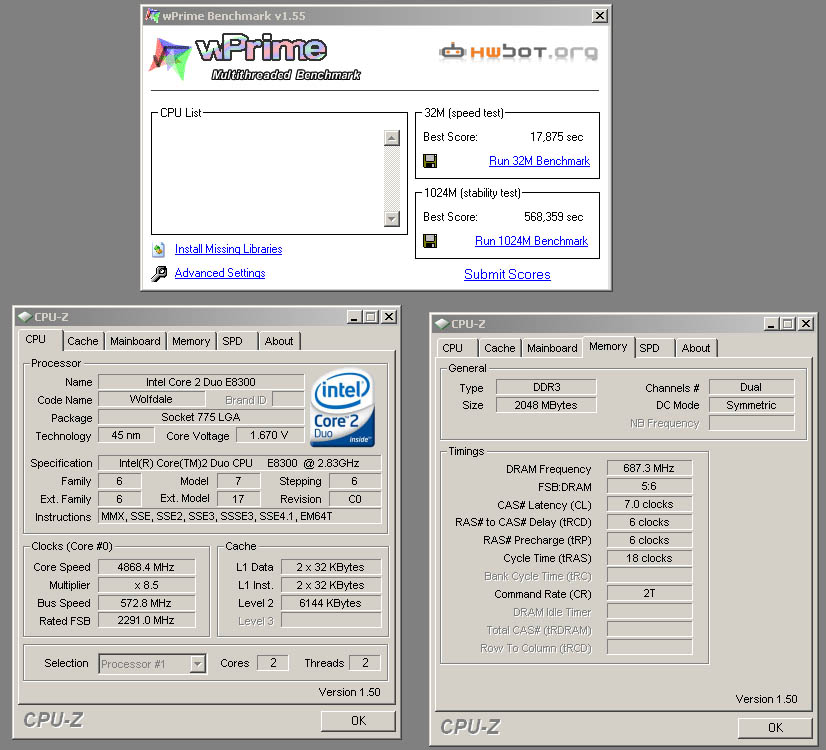Click the floppy save icon for the 1024M score
This screenshot has width=826, height=750.
tap(430, 241)
